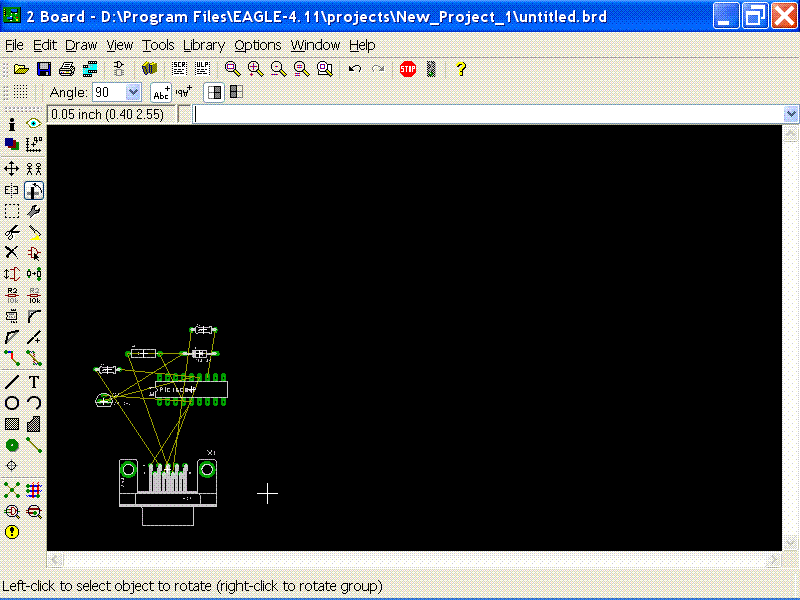This screenshot has width=800, height=600.
Task: Select the Ripup tool
Action: [x=34, y=358]
